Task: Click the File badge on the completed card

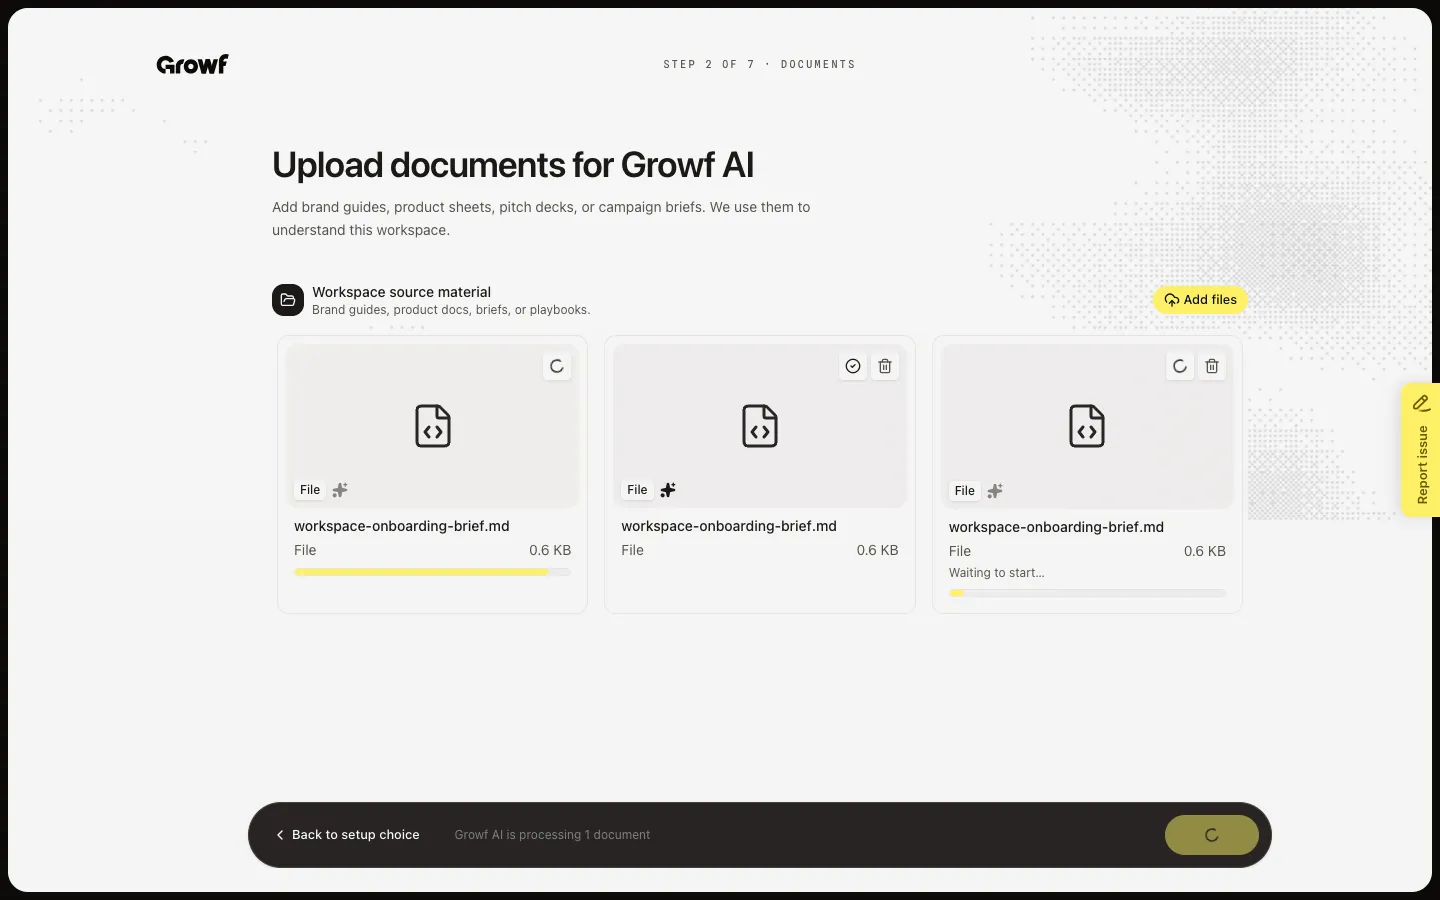Action: [637, 490]
